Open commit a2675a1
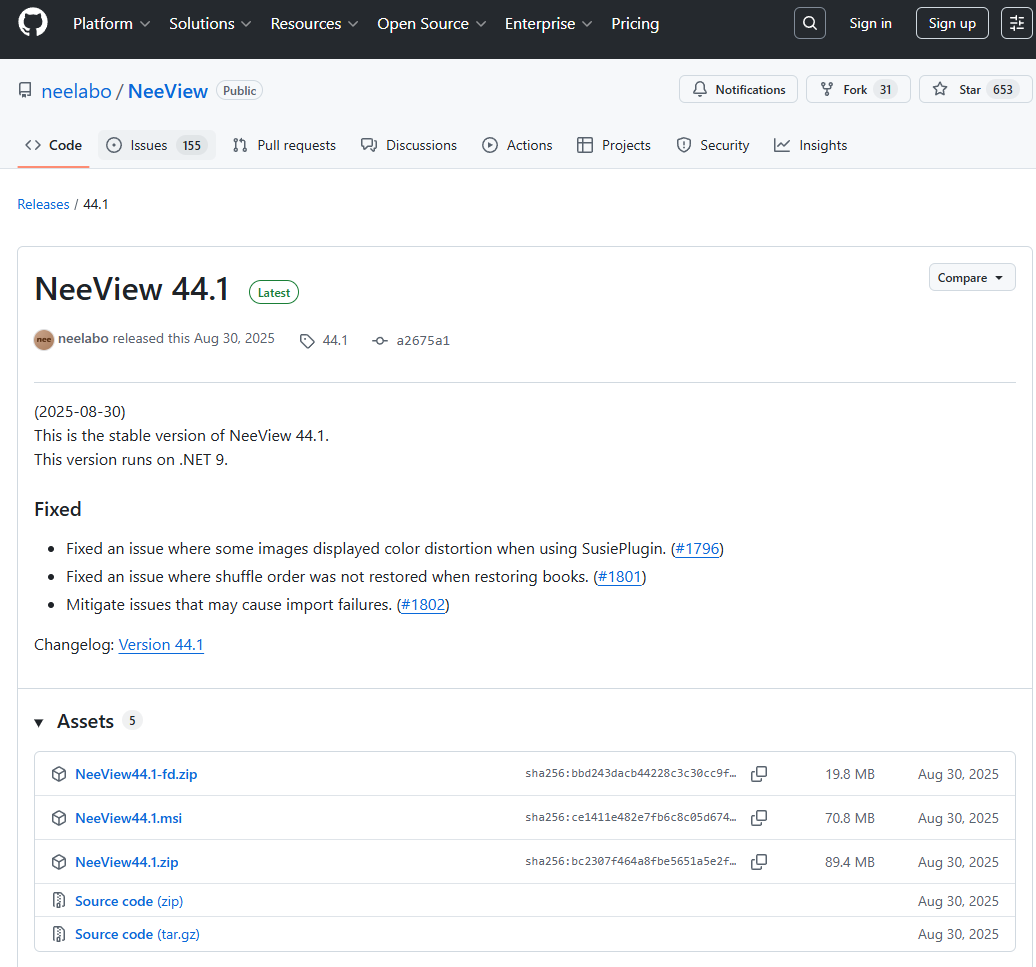The height and width of the screenshot is (967, 1036). [422, 341]
